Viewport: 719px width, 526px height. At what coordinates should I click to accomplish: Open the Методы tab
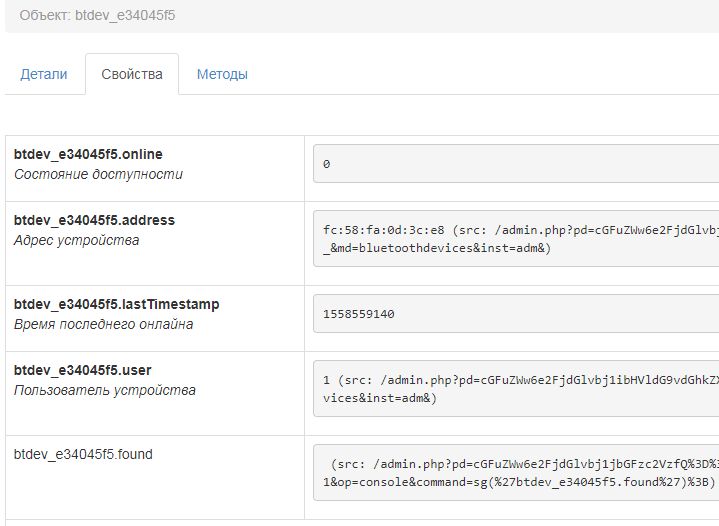point(222,74)
